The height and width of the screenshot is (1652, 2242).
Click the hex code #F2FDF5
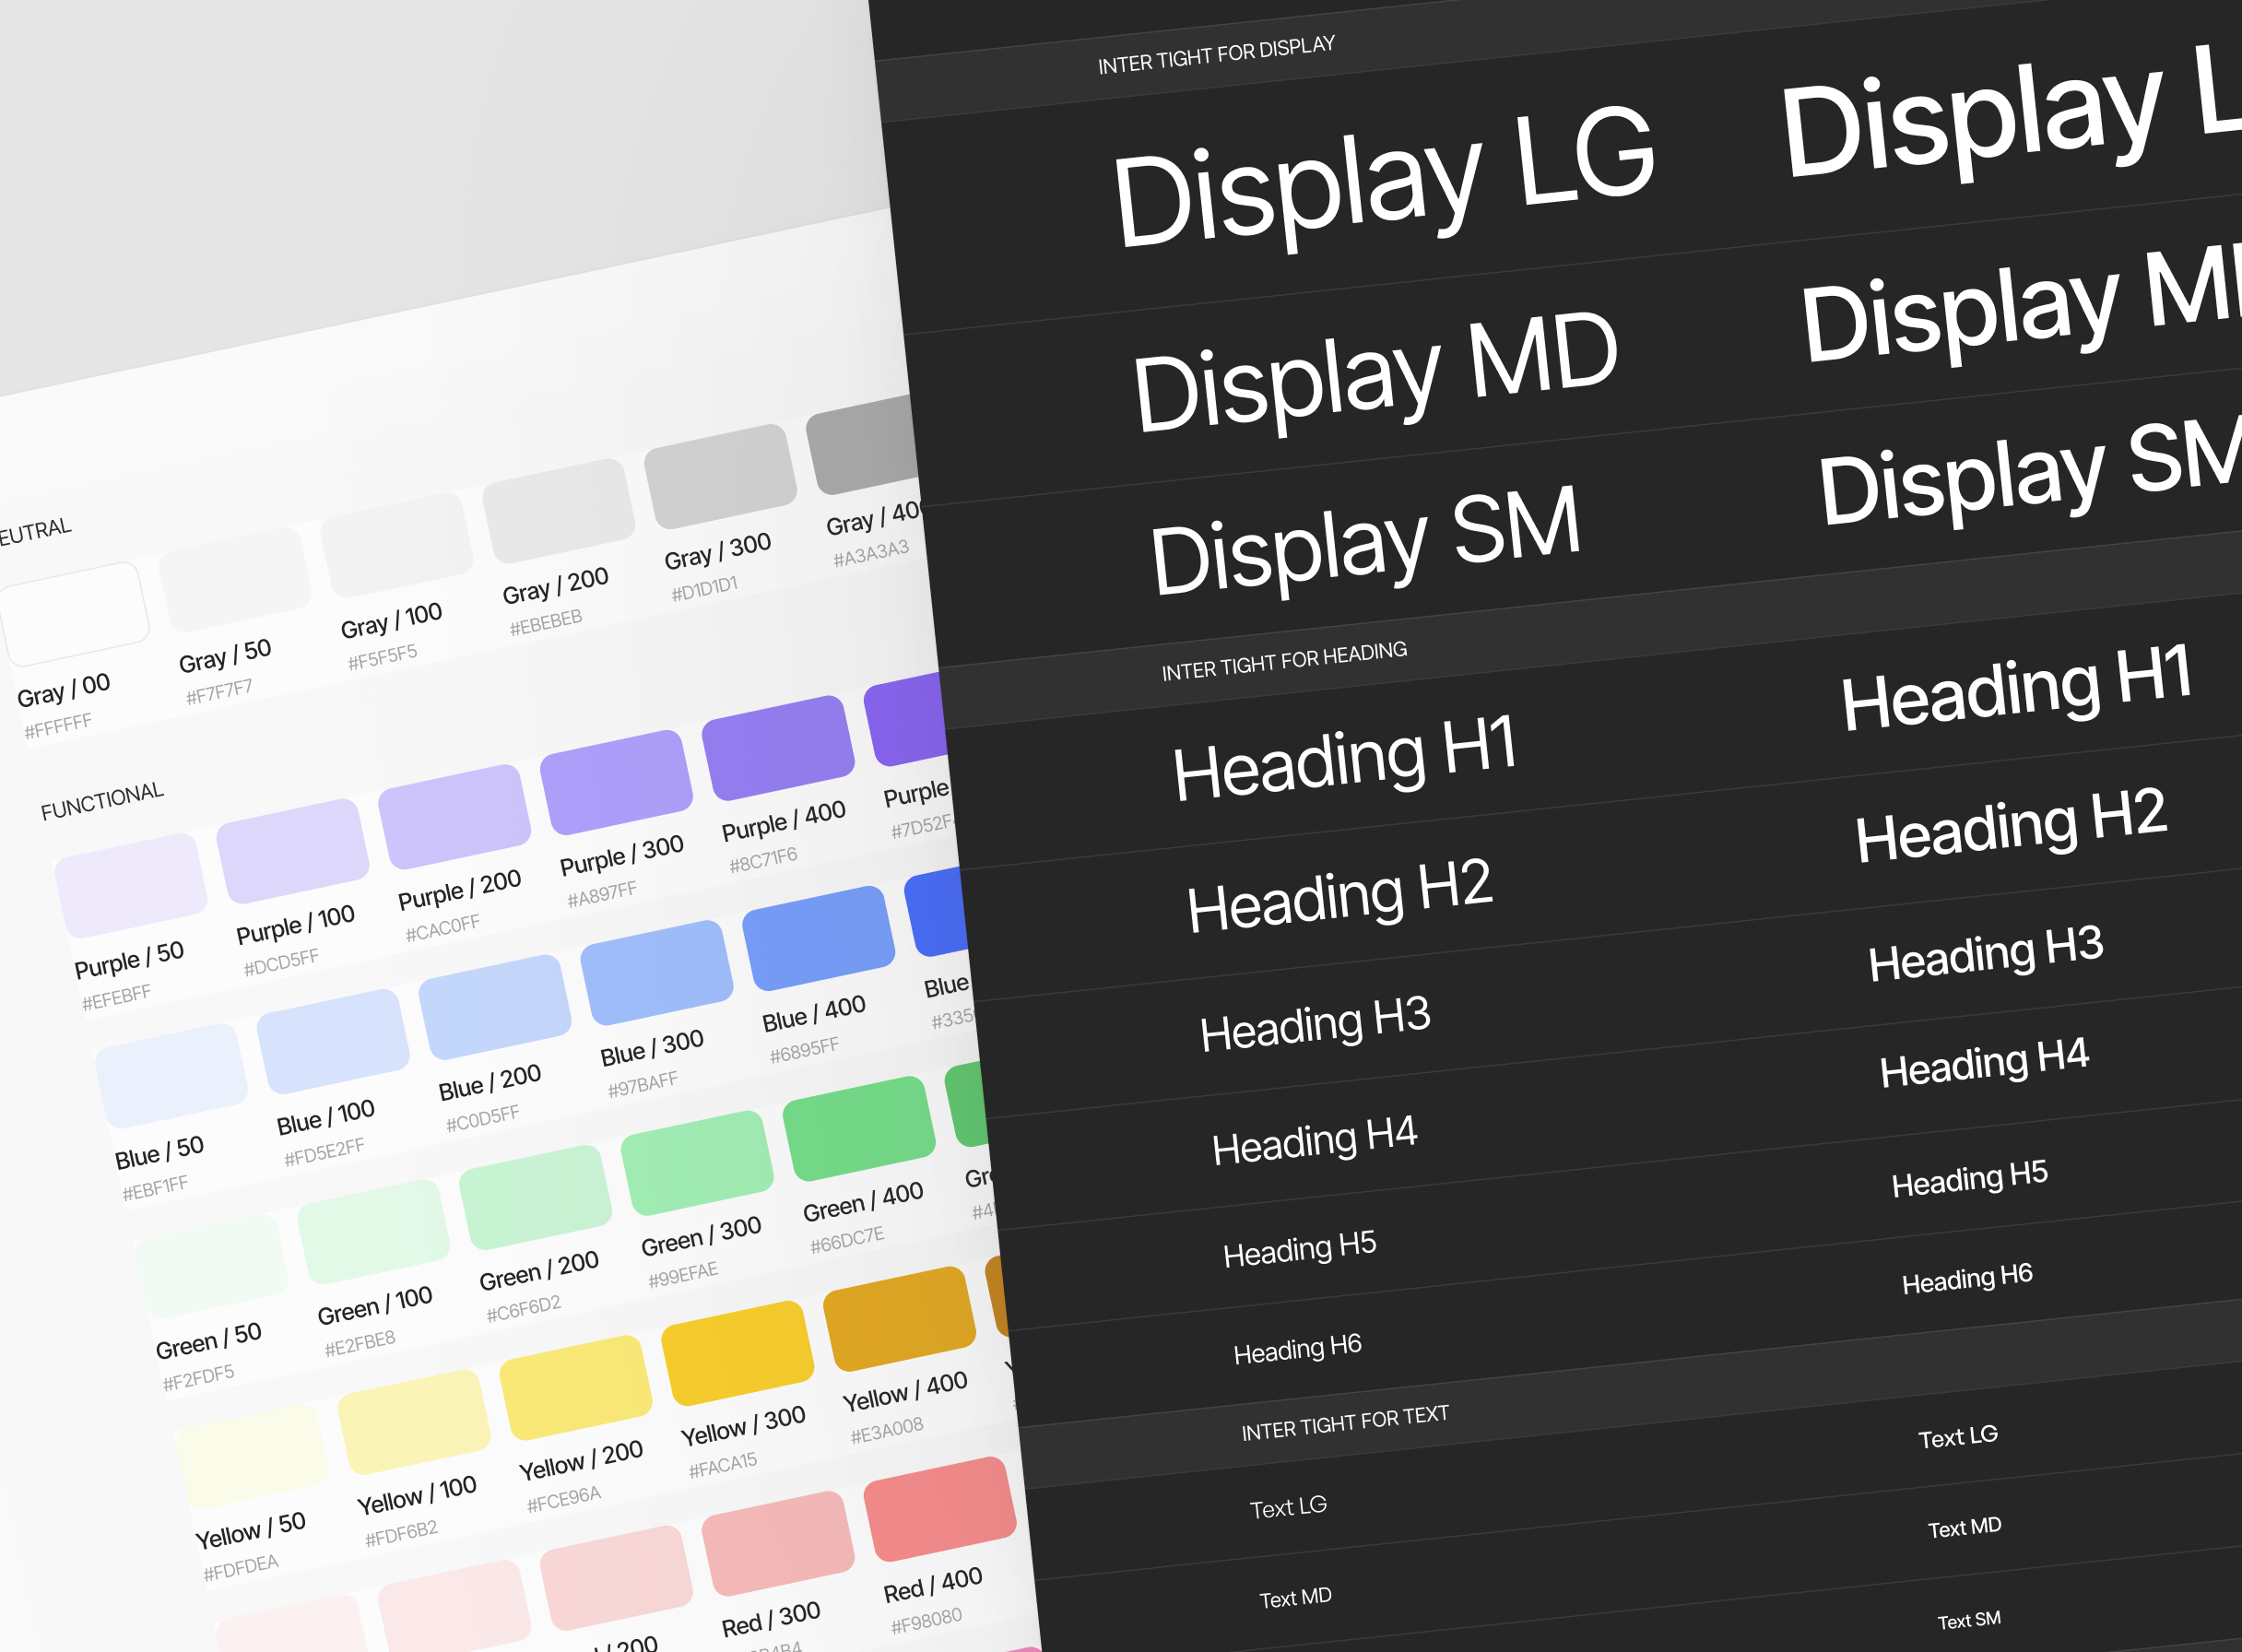pyautogui.click(x=198, y=1378)
